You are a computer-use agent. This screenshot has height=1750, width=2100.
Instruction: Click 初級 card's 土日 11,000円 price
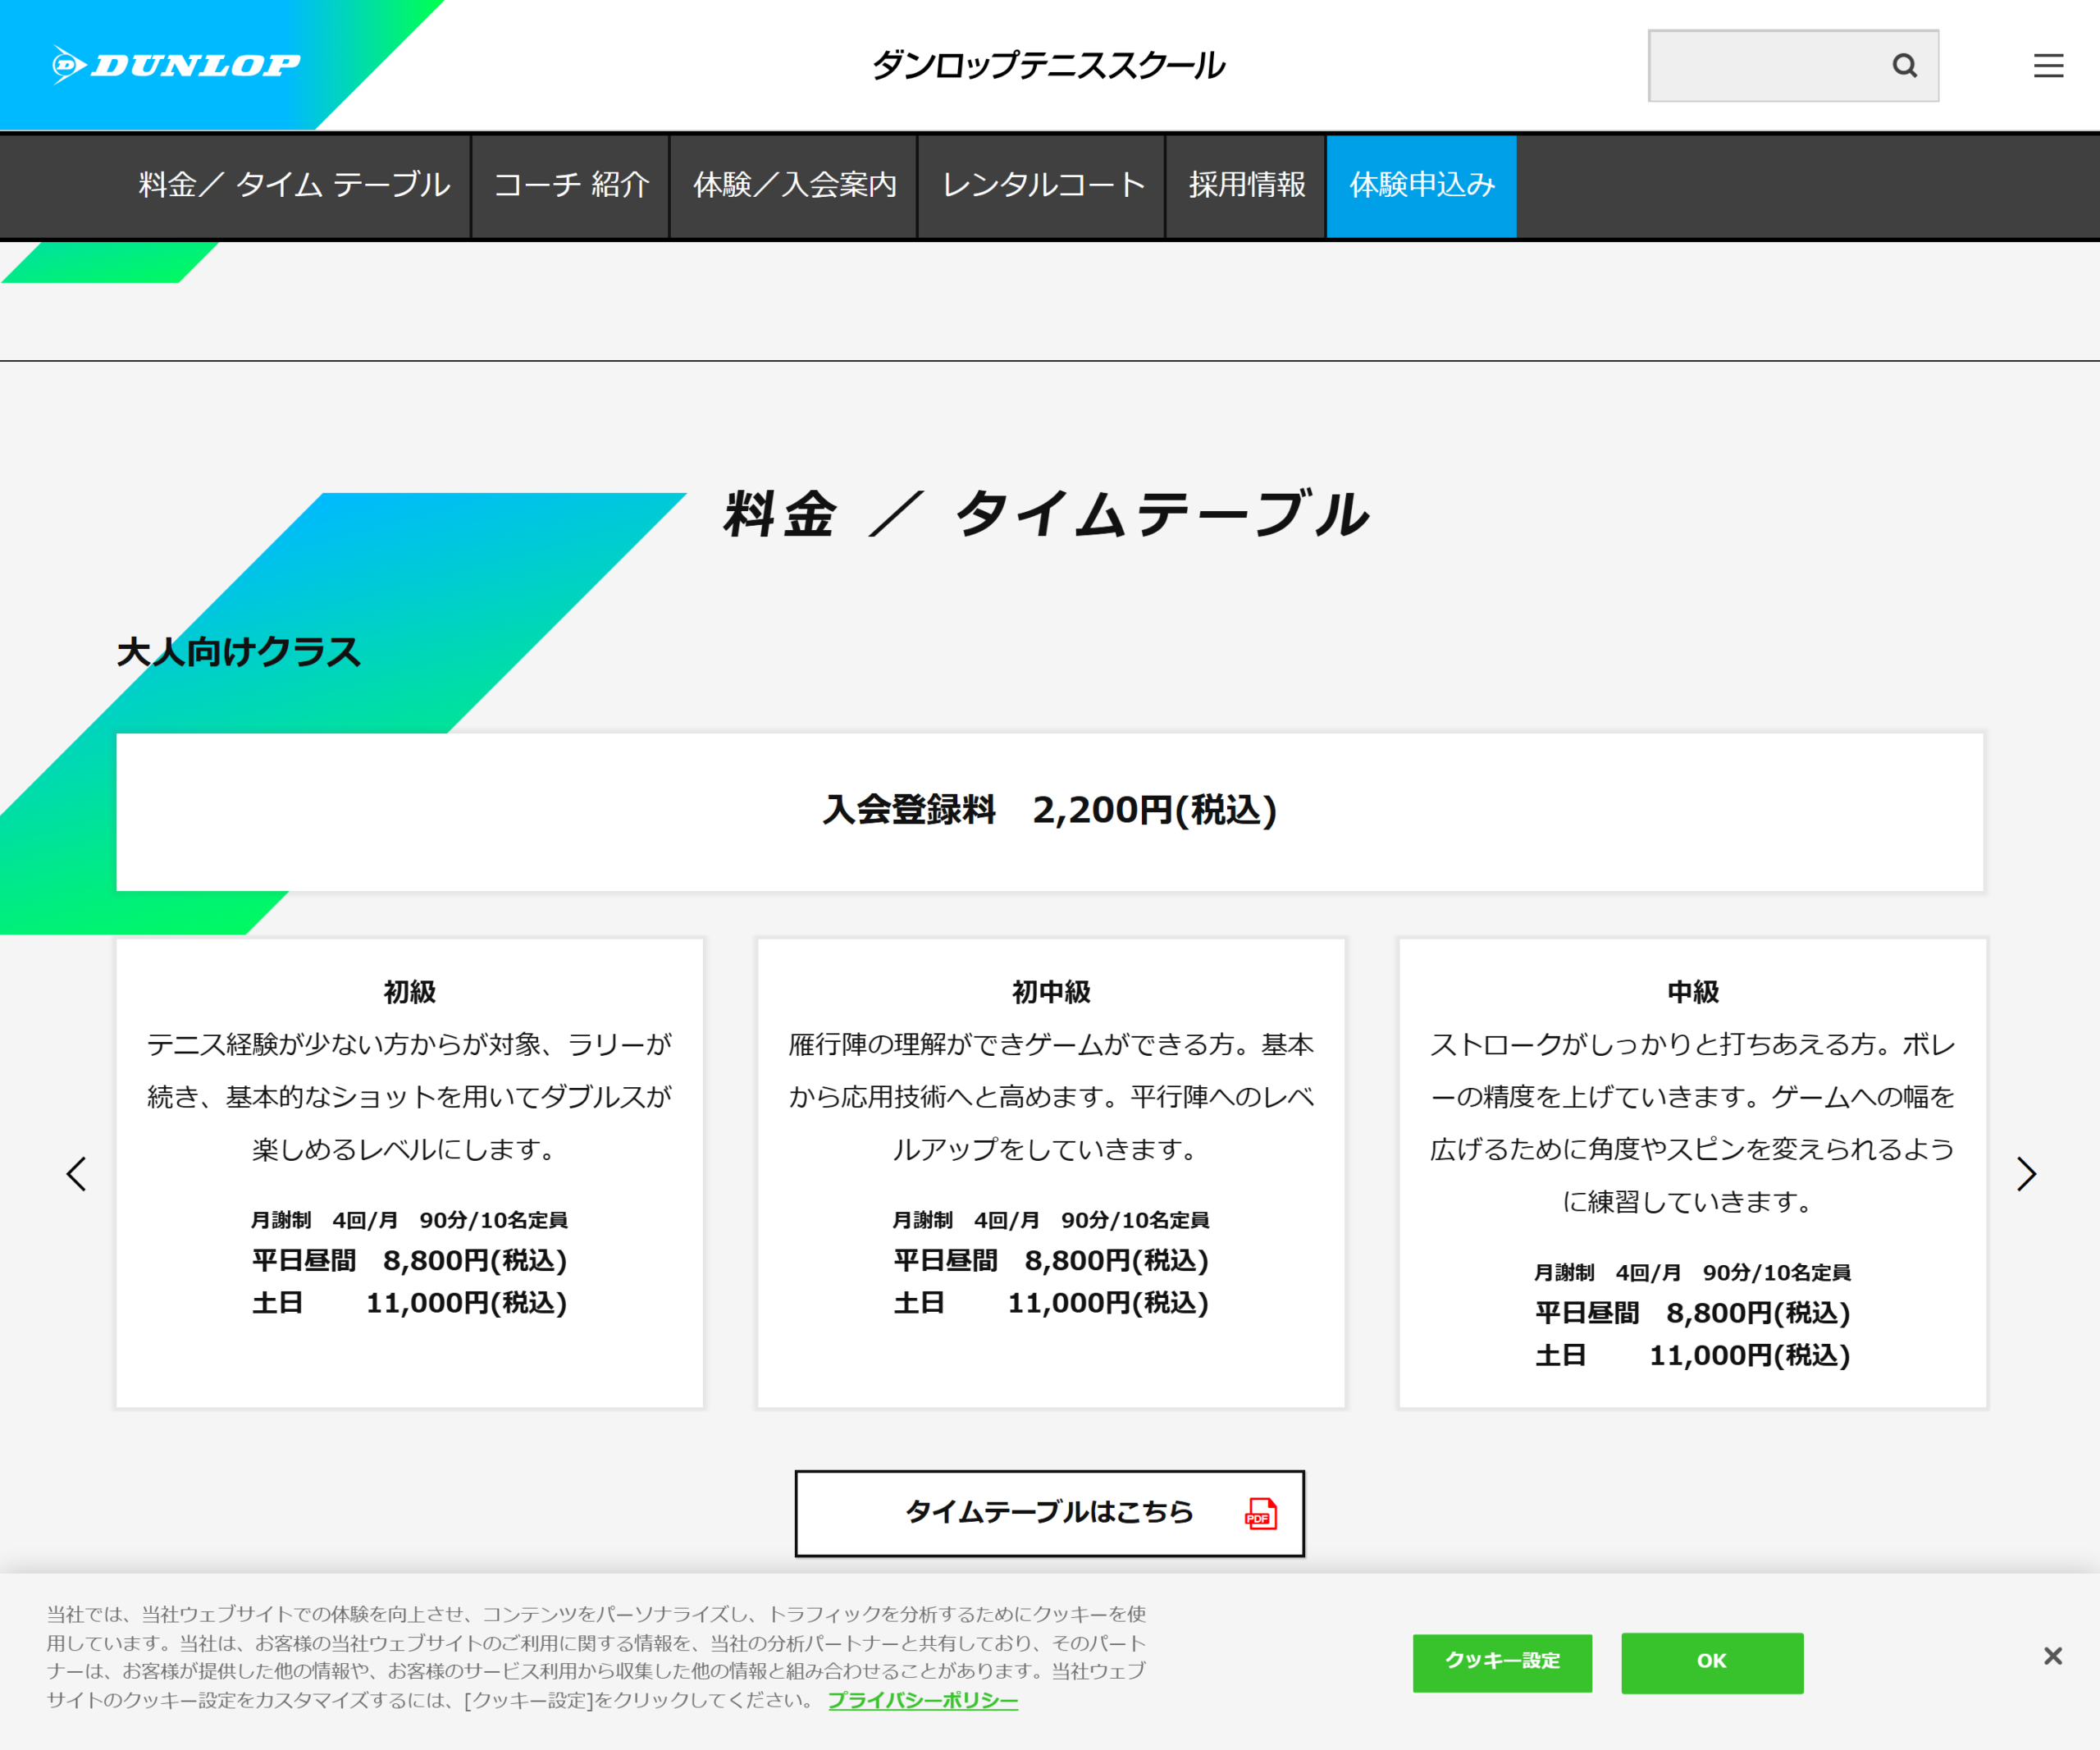click(409, 1303)
